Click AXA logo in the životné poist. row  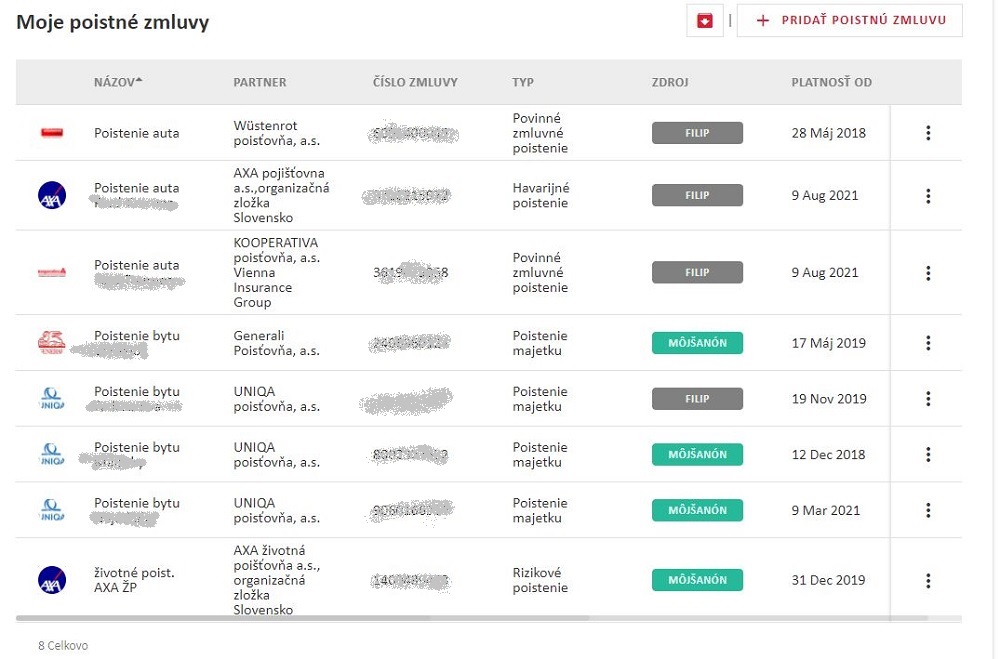click(x=52, y=580)
